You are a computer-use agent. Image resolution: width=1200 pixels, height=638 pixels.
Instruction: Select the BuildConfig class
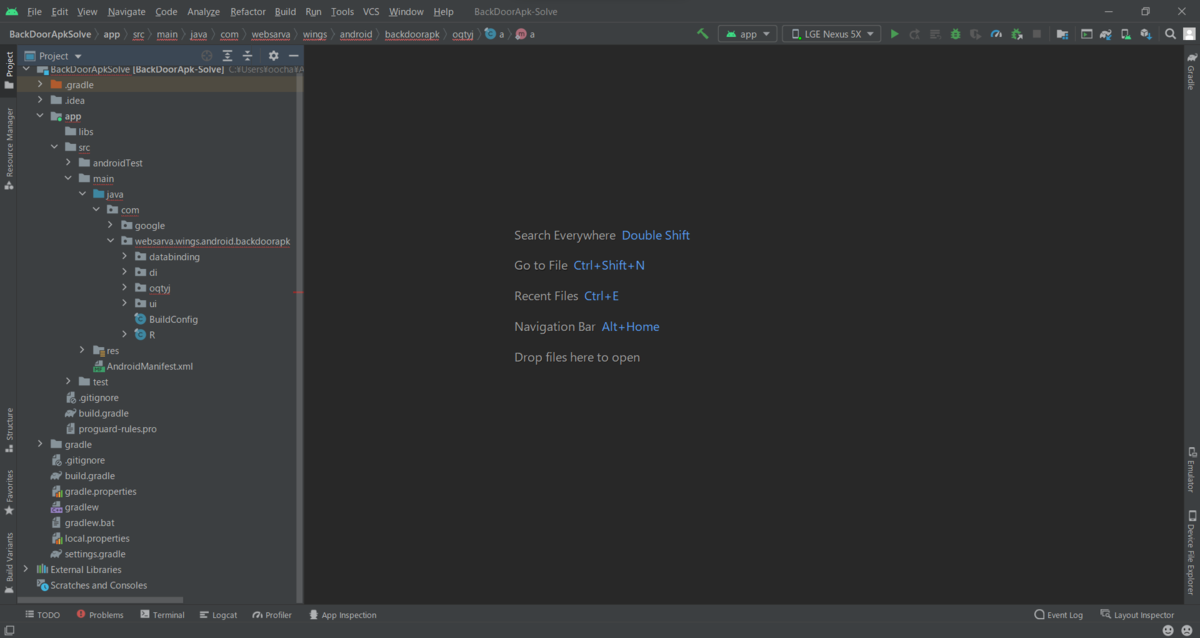click(x=166, y=319)
